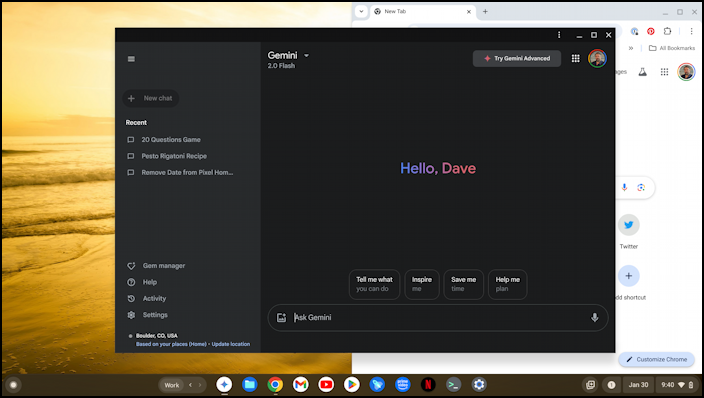Open Gemini app from the shelf
The image size is (704, 398).
[224, 385]
